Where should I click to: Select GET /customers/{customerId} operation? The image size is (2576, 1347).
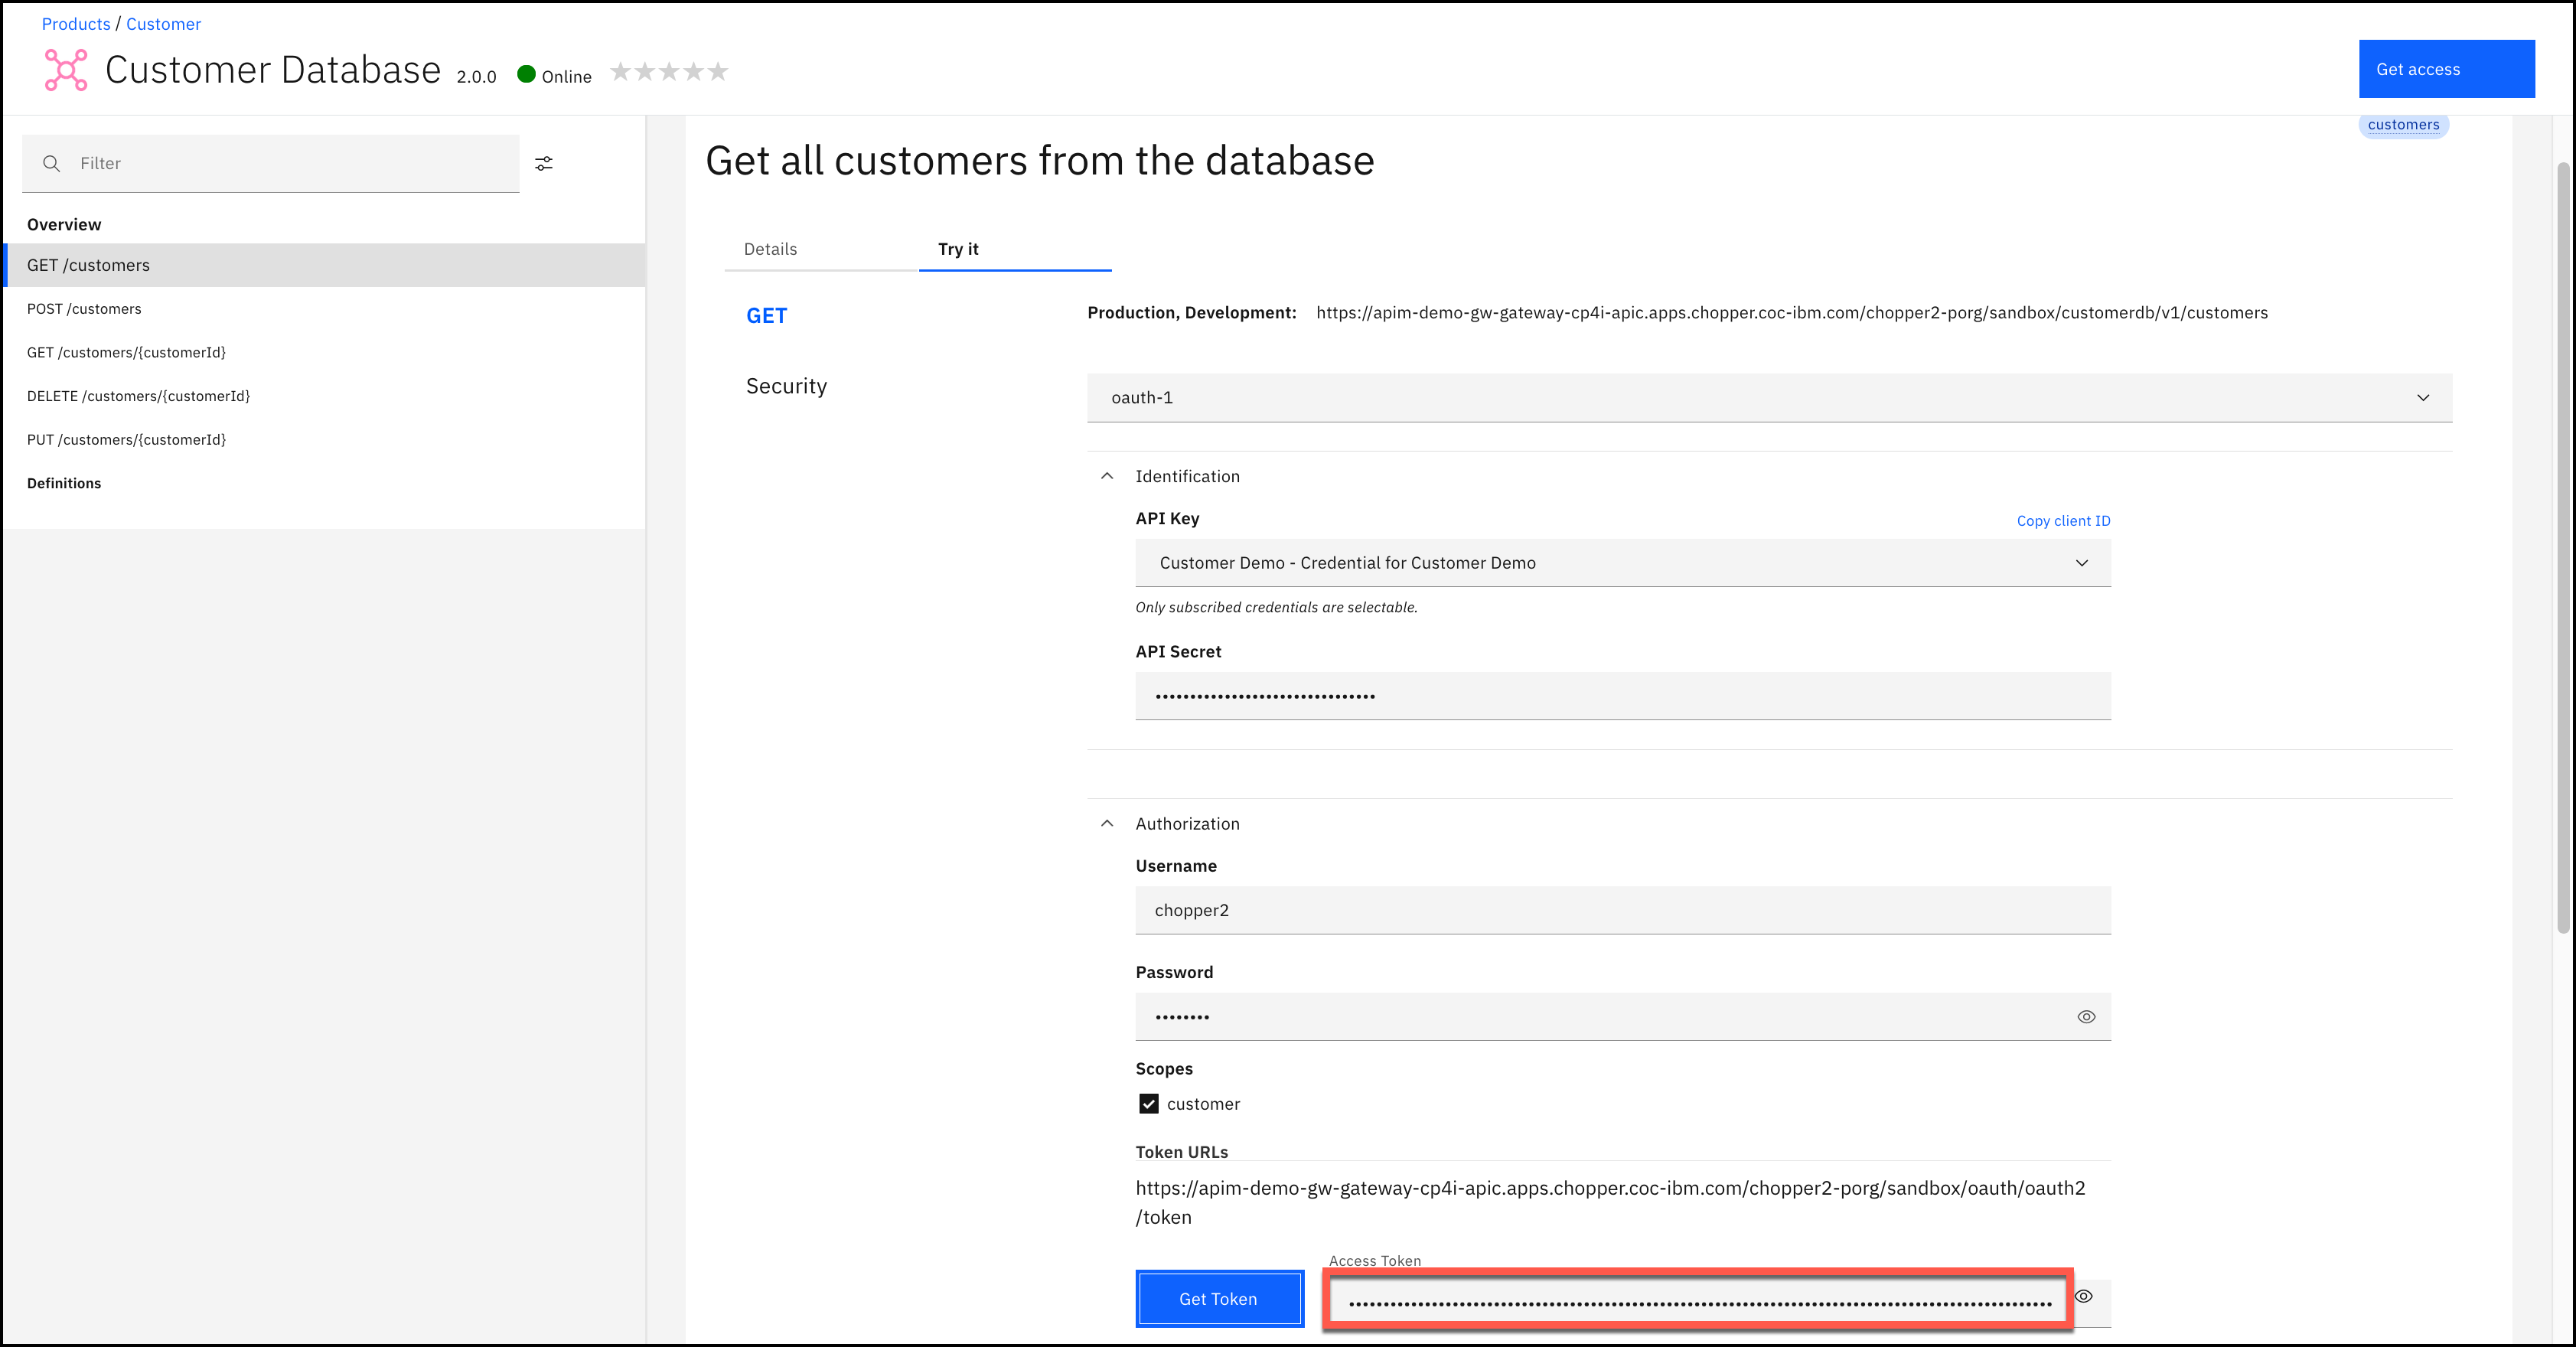click(x=324, y=353)
